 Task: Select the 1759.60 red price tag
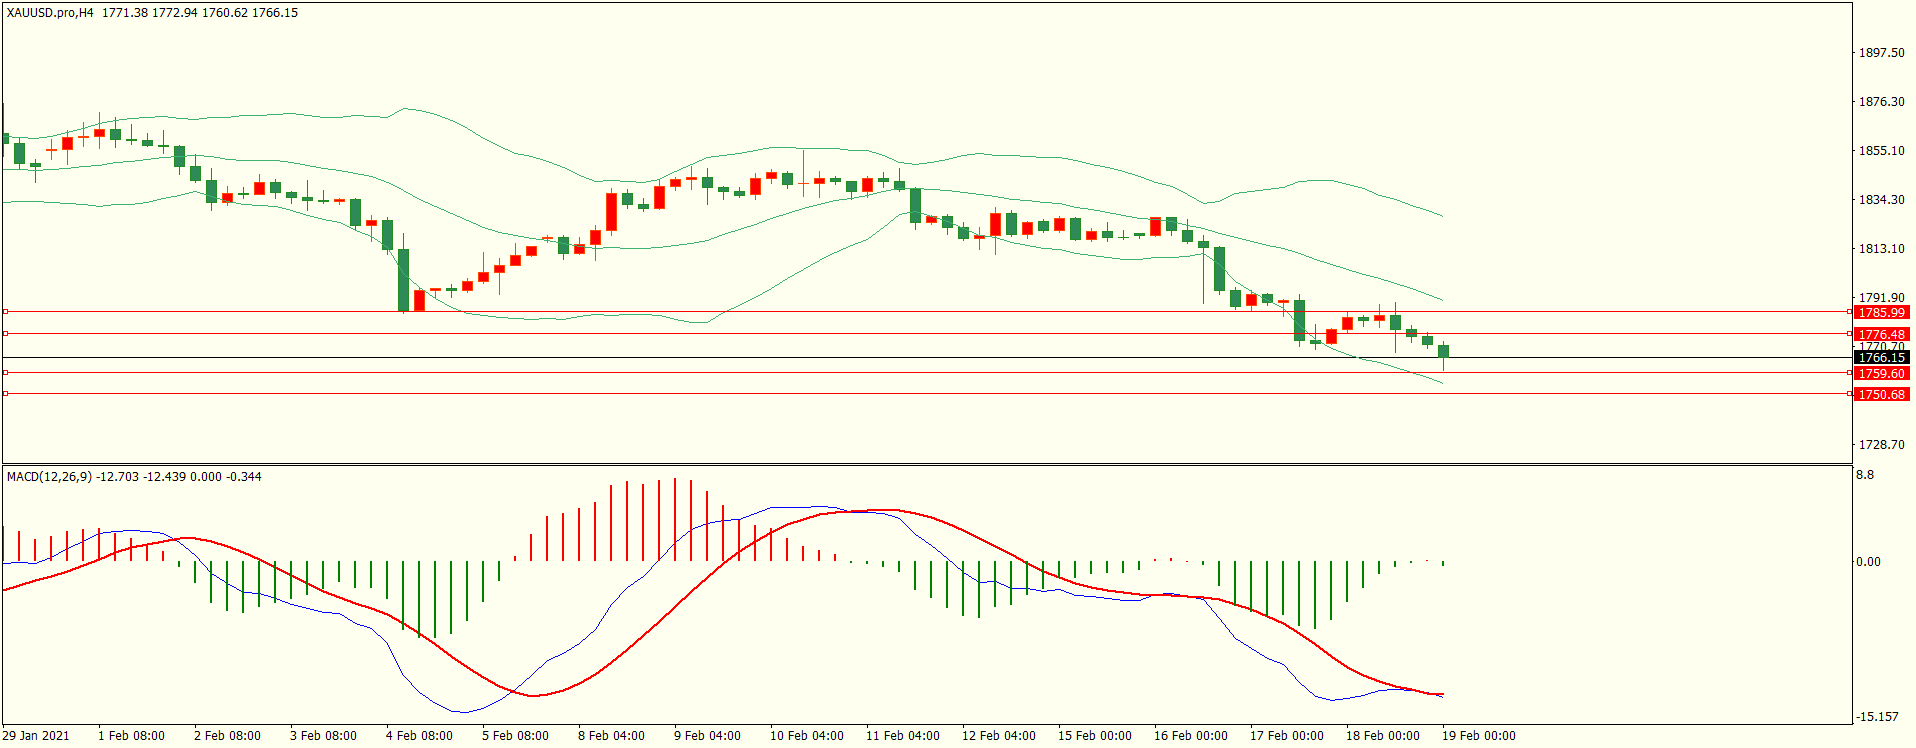1881,374
